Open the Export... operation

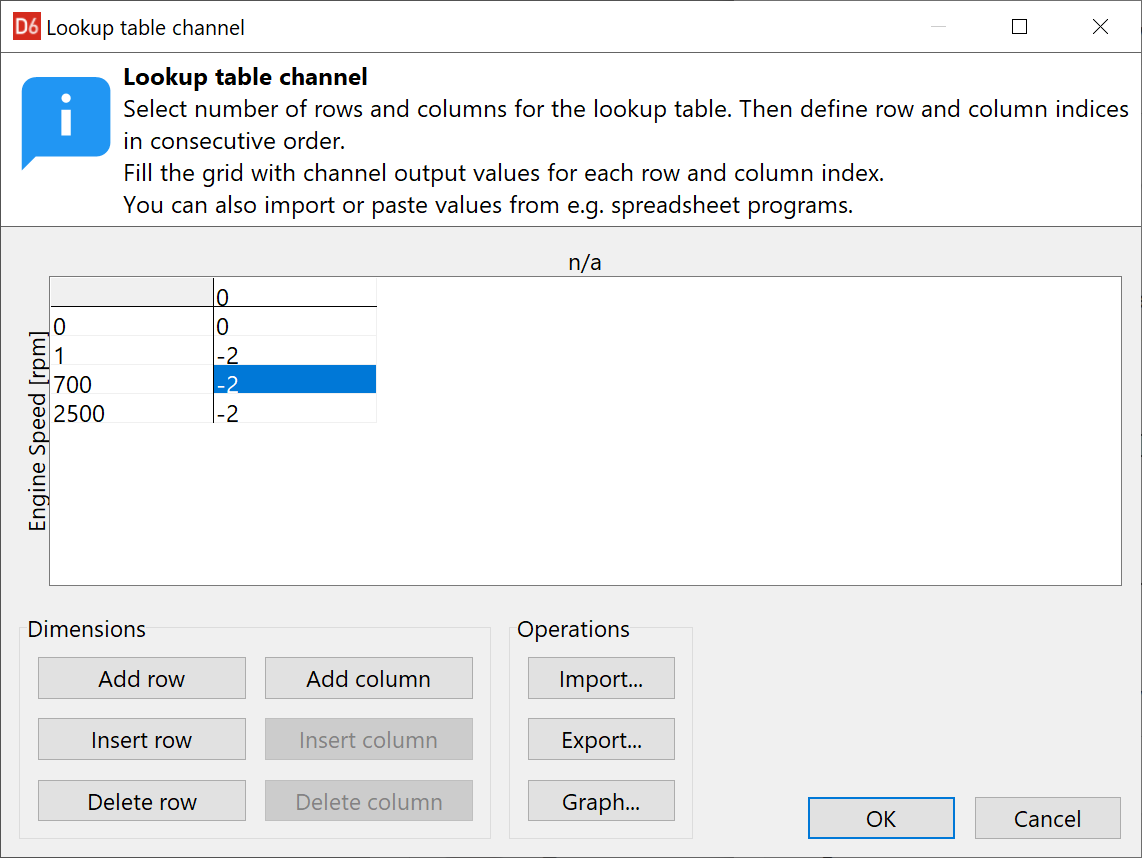(601, 739)
